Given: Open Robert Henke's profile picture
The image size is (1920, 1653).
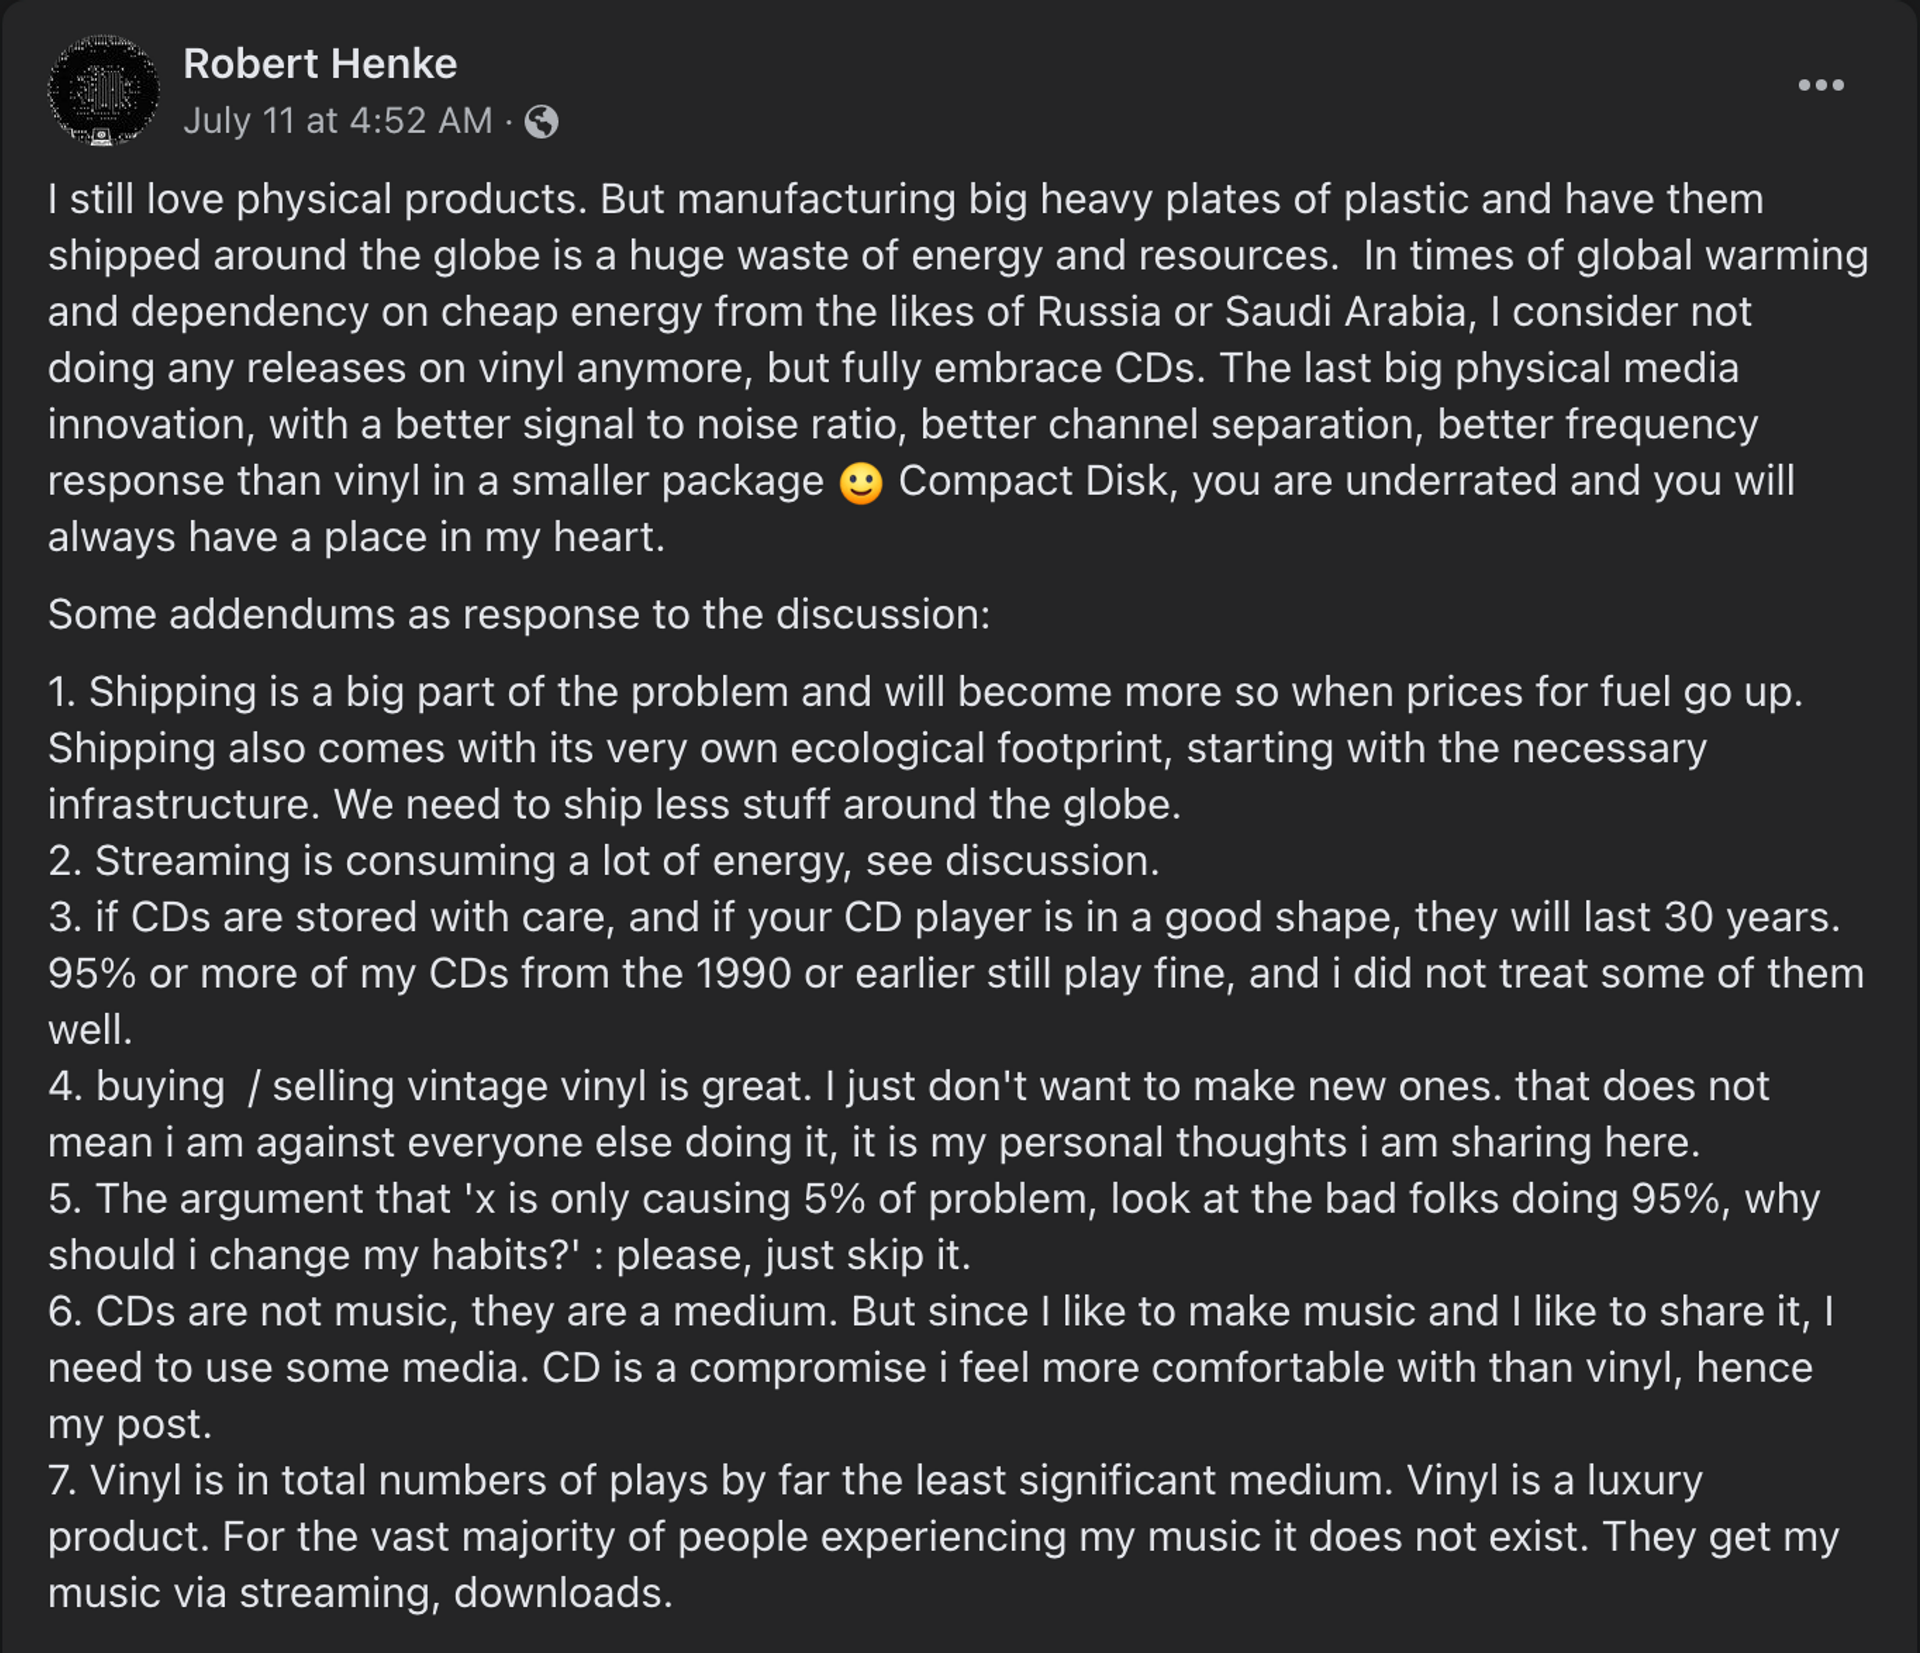Looking at the screenshot, I should pos(103,91).
